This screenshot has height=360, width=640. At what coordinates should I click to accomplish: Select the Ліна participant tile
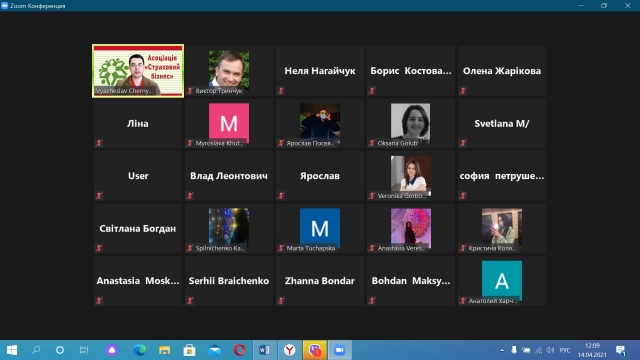[x=138, y=123]
